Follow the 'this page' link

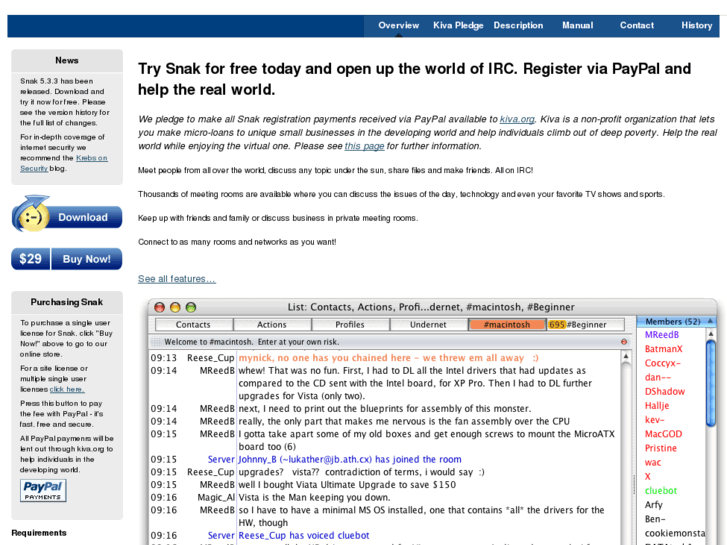click(364, 146)
